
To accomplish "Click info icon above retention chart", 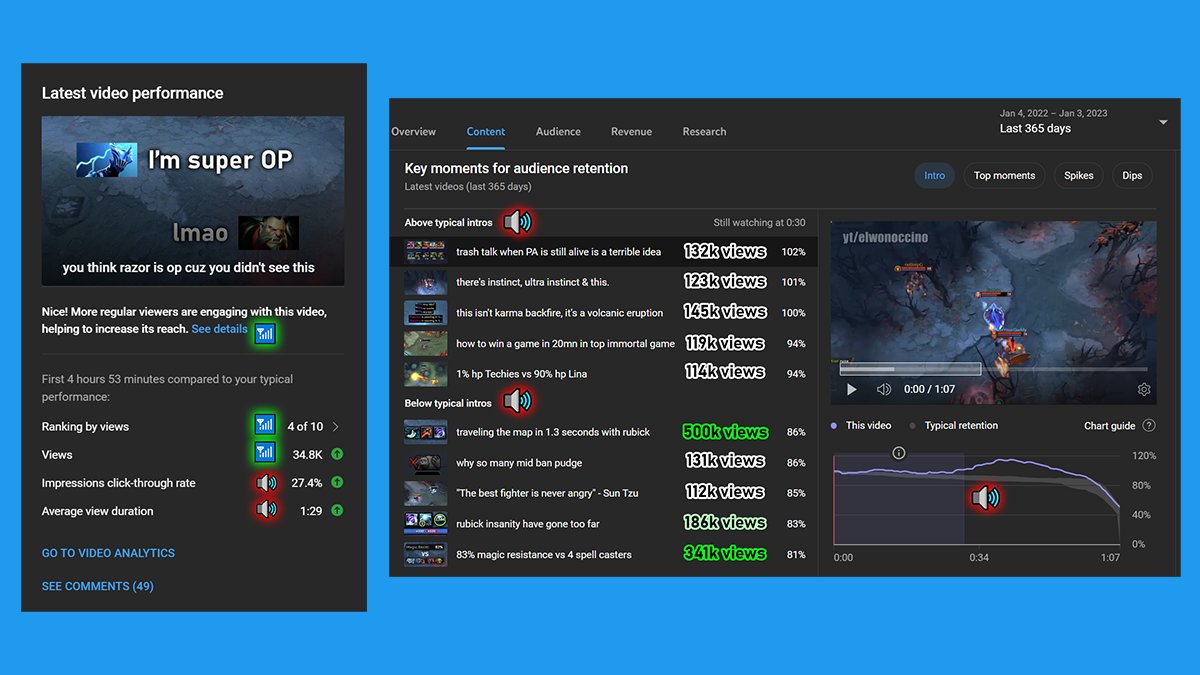I will tap(898, 453).
